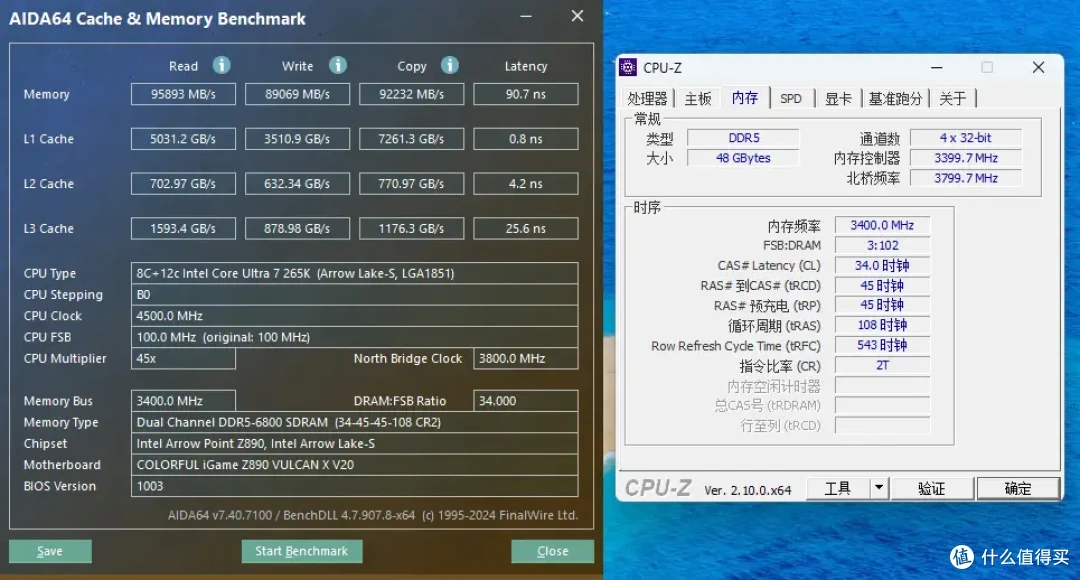The width and height of the screenshot is (1080, 580).
Task: Click the DRAM:FSB Ratio value 34.000
Action: point(526,401)
